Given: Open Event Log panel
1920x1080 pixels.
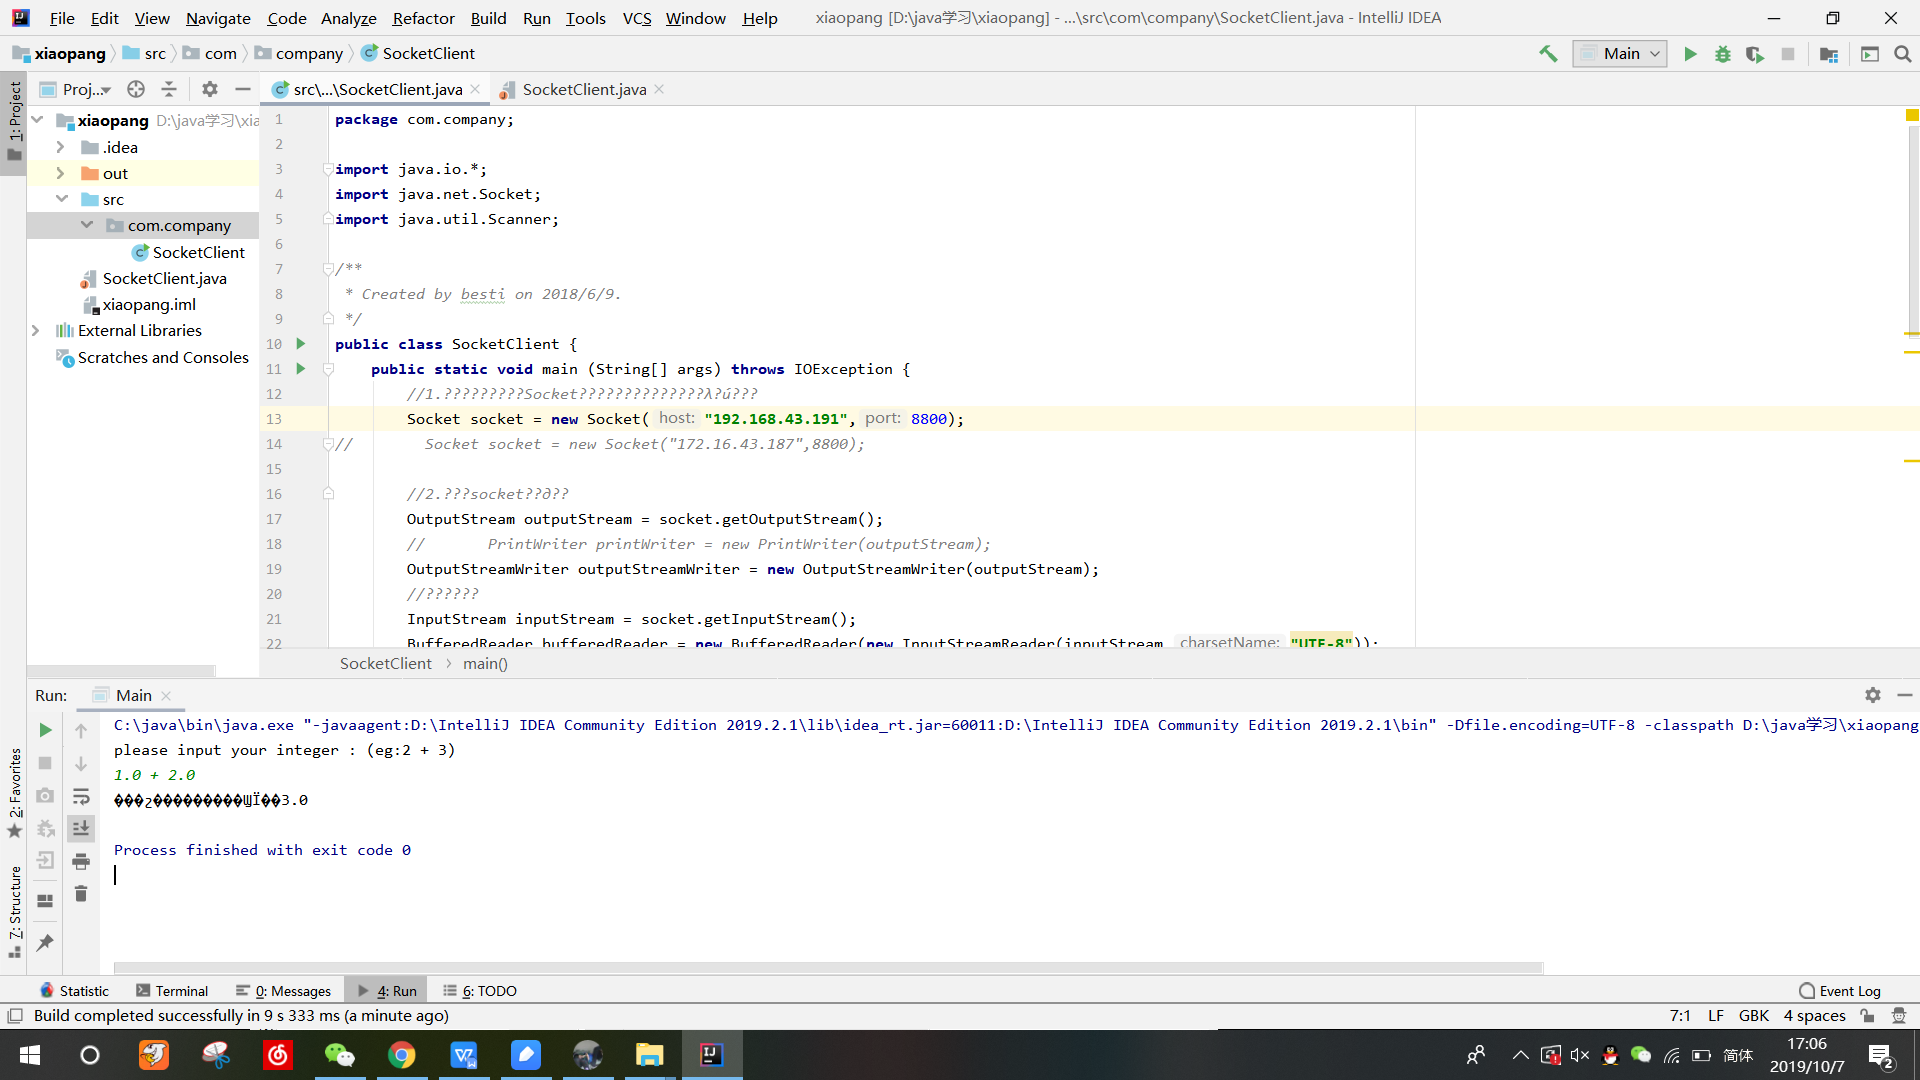Looking at the screenshot, I should 1839,991.
